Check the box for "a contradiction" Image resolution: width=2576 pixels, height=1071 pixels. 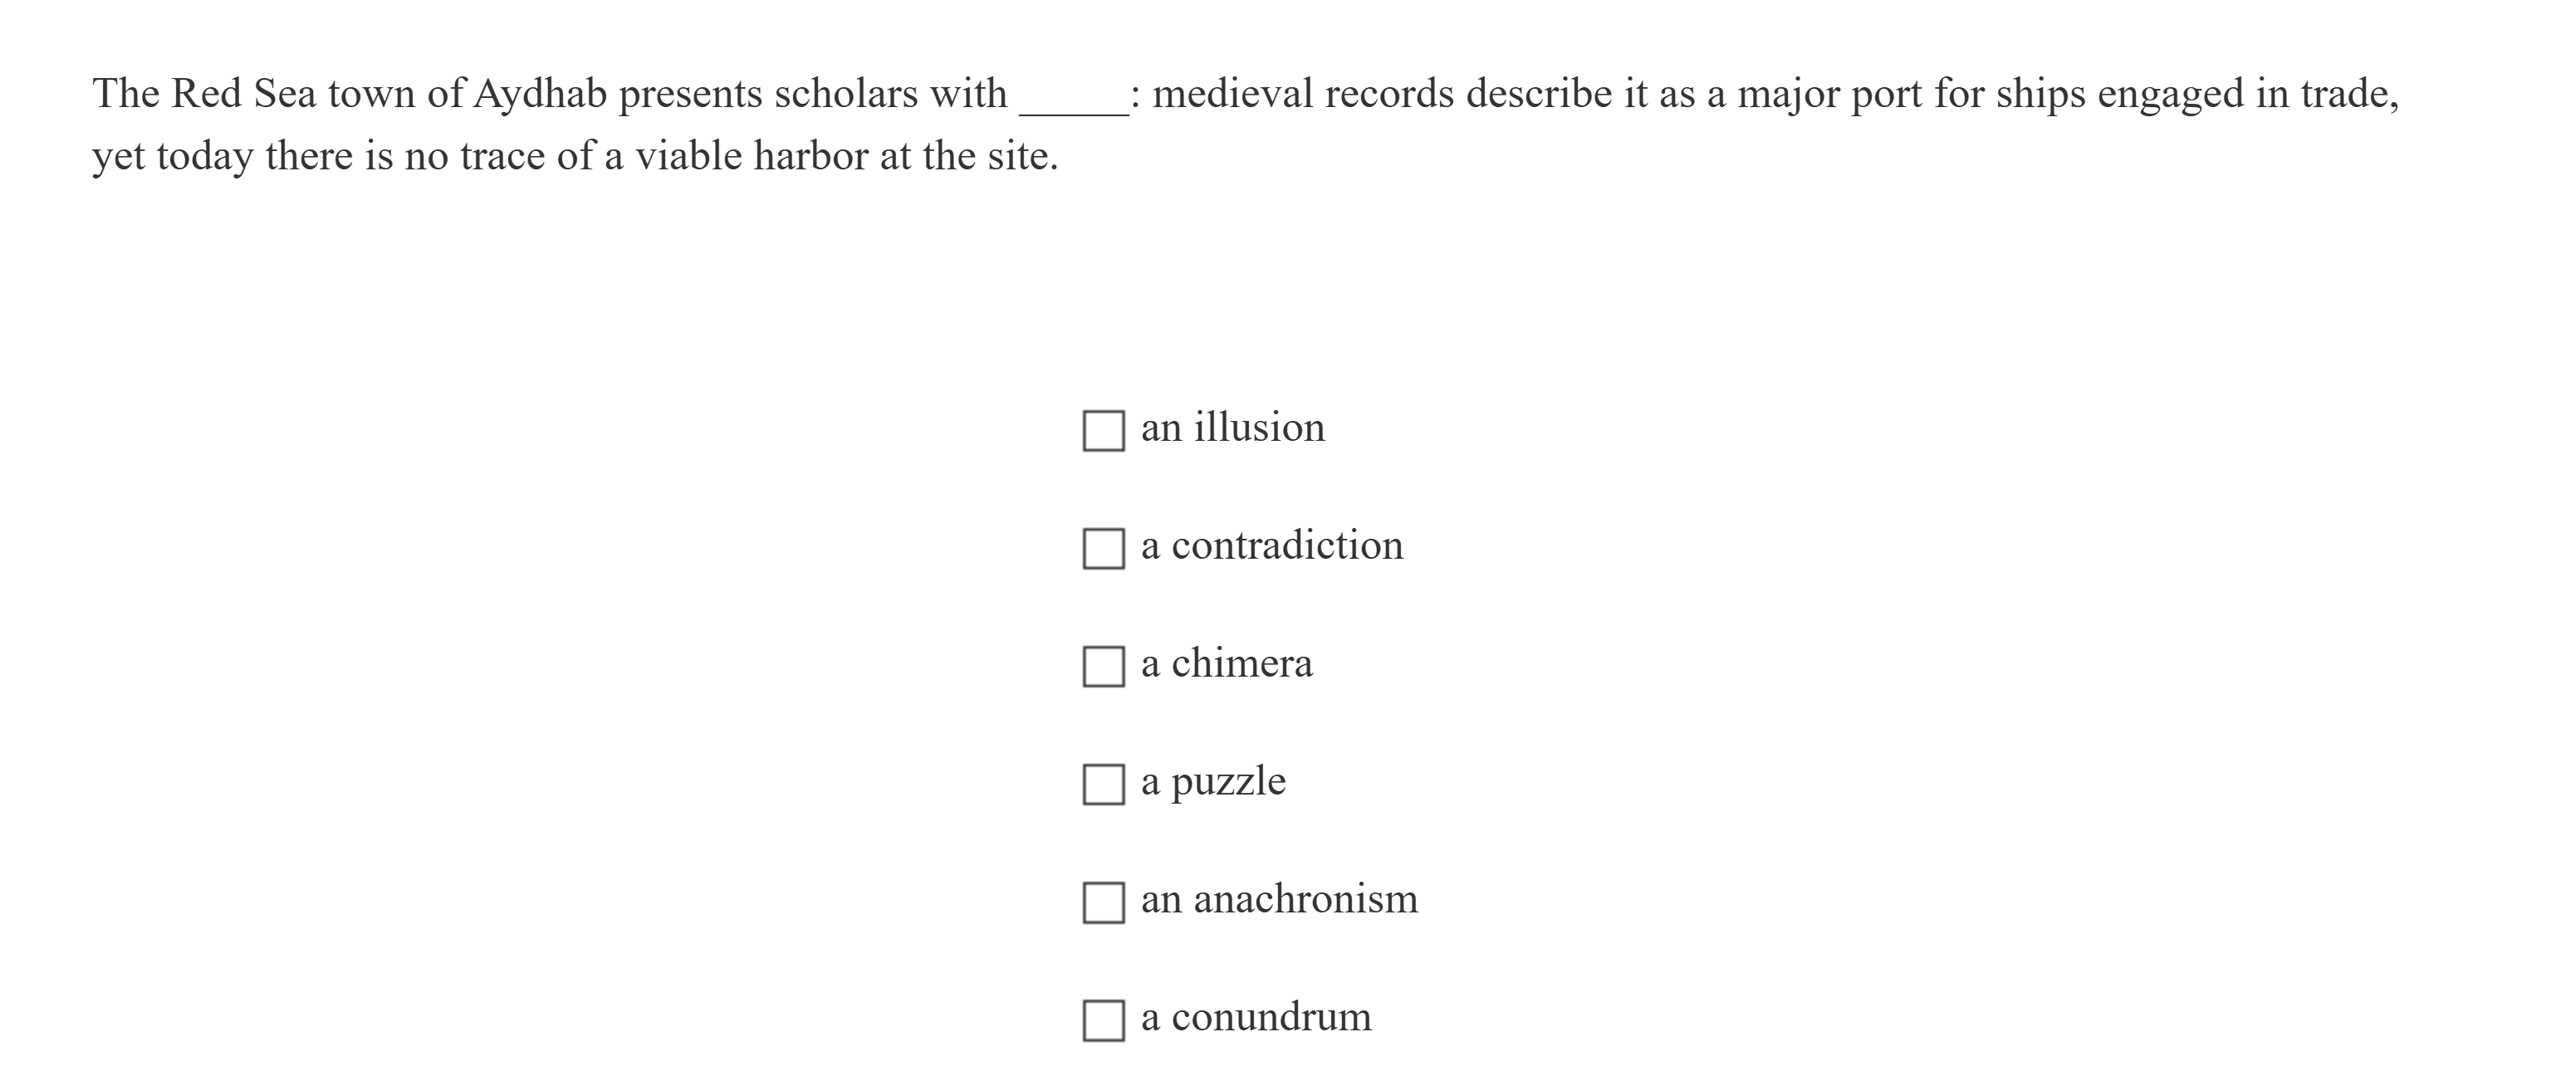click(x=1103, y=549)
